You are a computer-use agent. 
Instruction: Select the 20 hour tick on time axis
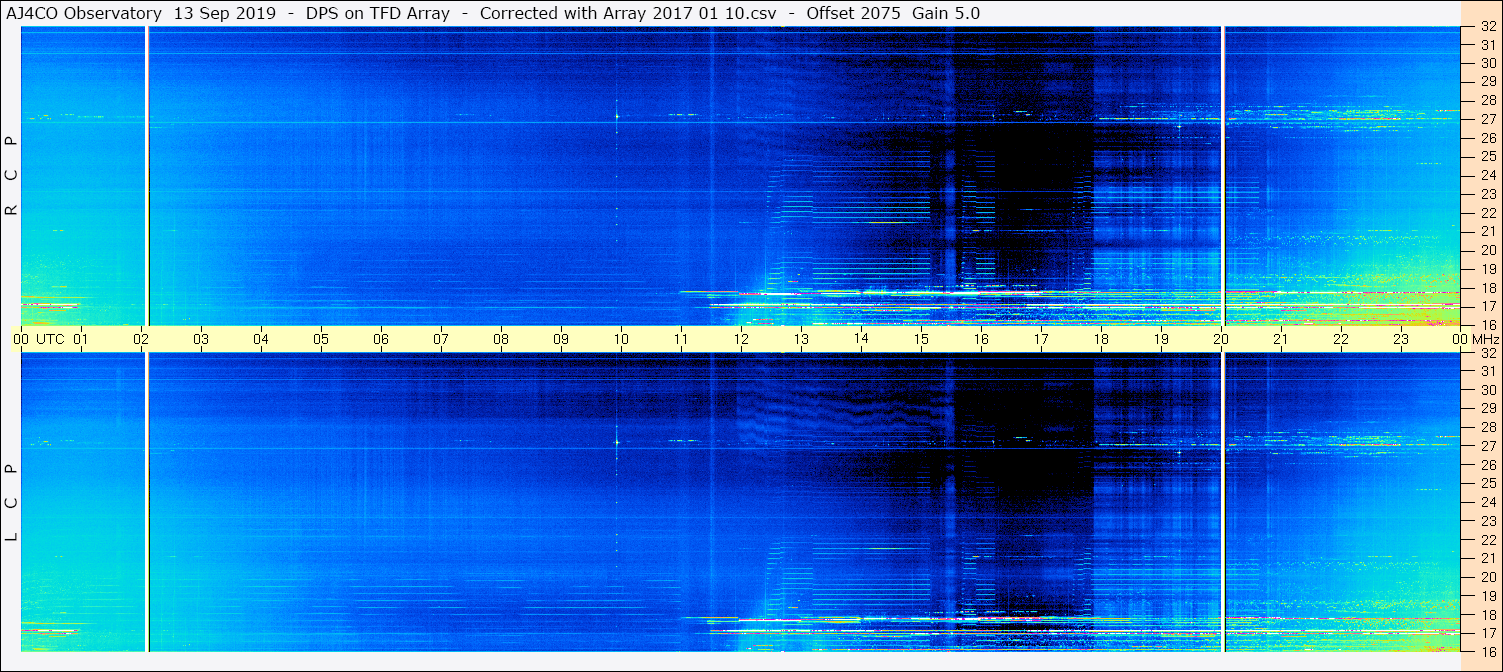point(1221,339)
